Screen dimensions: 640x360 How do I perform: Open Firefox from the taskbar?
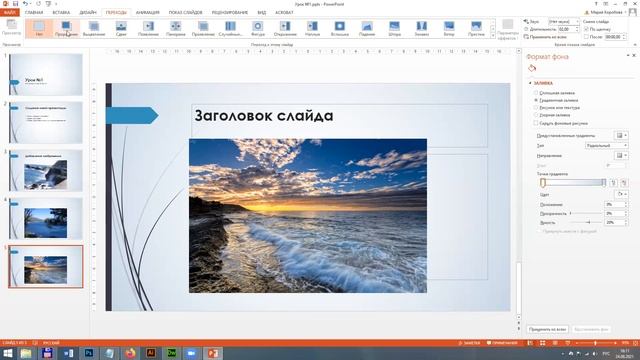point(130,353)
